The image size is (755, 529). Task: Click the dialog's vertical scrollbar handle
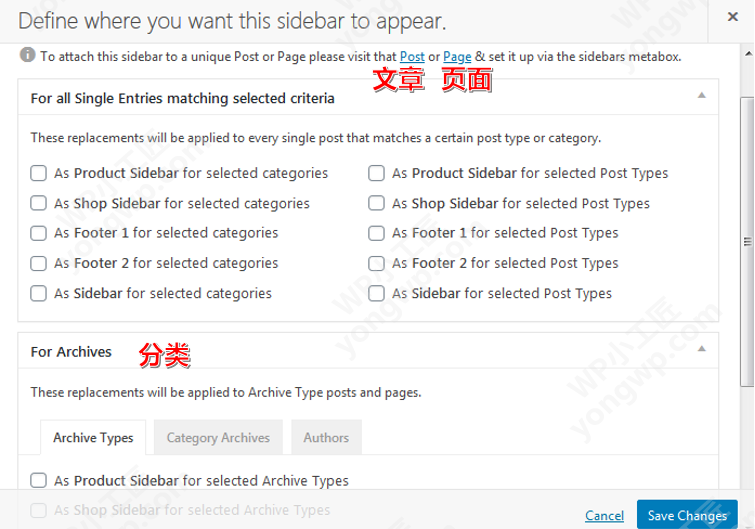tap(746, 240)
